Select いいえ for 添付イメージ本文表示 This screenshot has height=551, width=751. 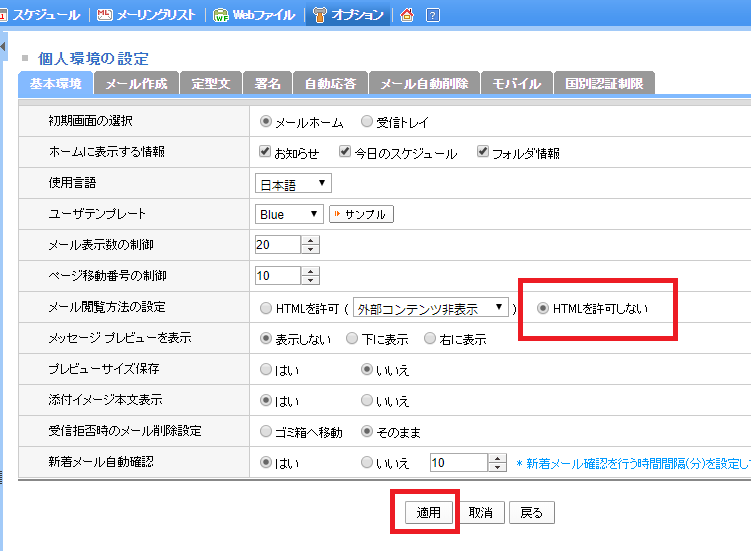367,400
